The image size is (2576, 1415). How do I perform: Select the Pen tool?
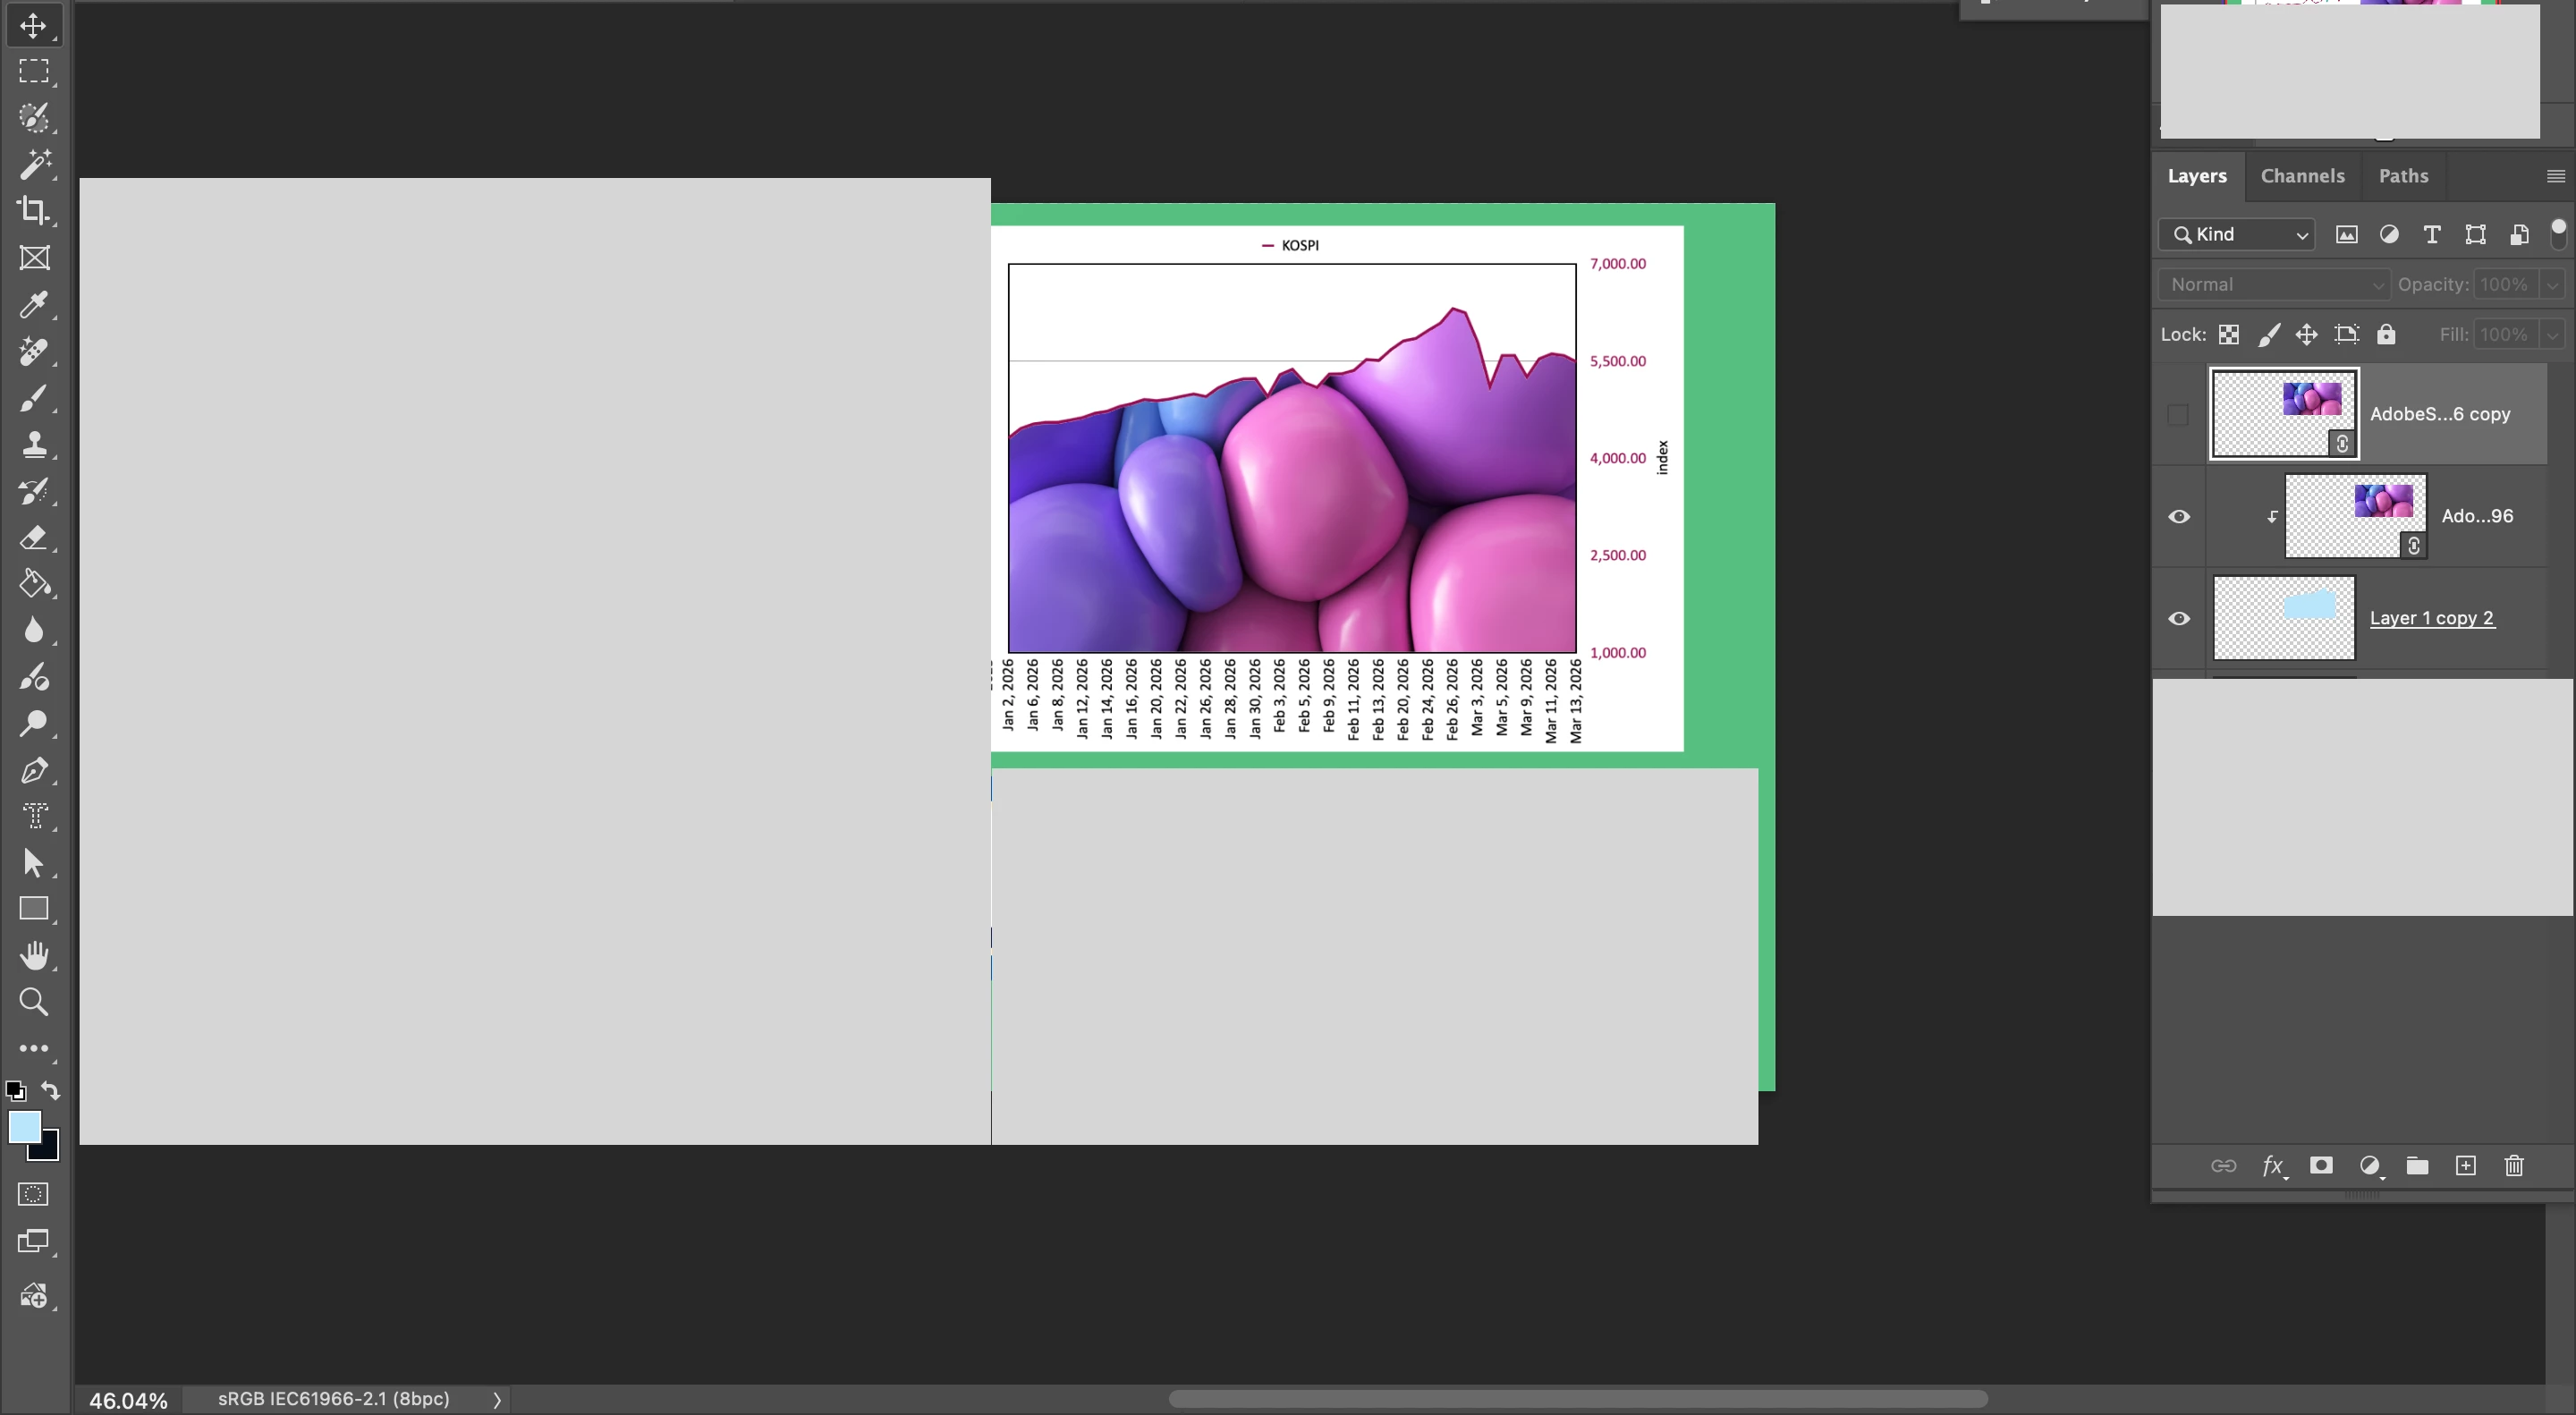pos(34,770)
